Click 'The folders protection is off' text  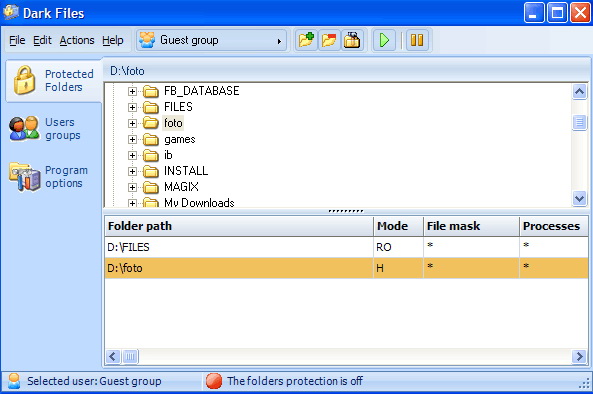coord(295,381)
